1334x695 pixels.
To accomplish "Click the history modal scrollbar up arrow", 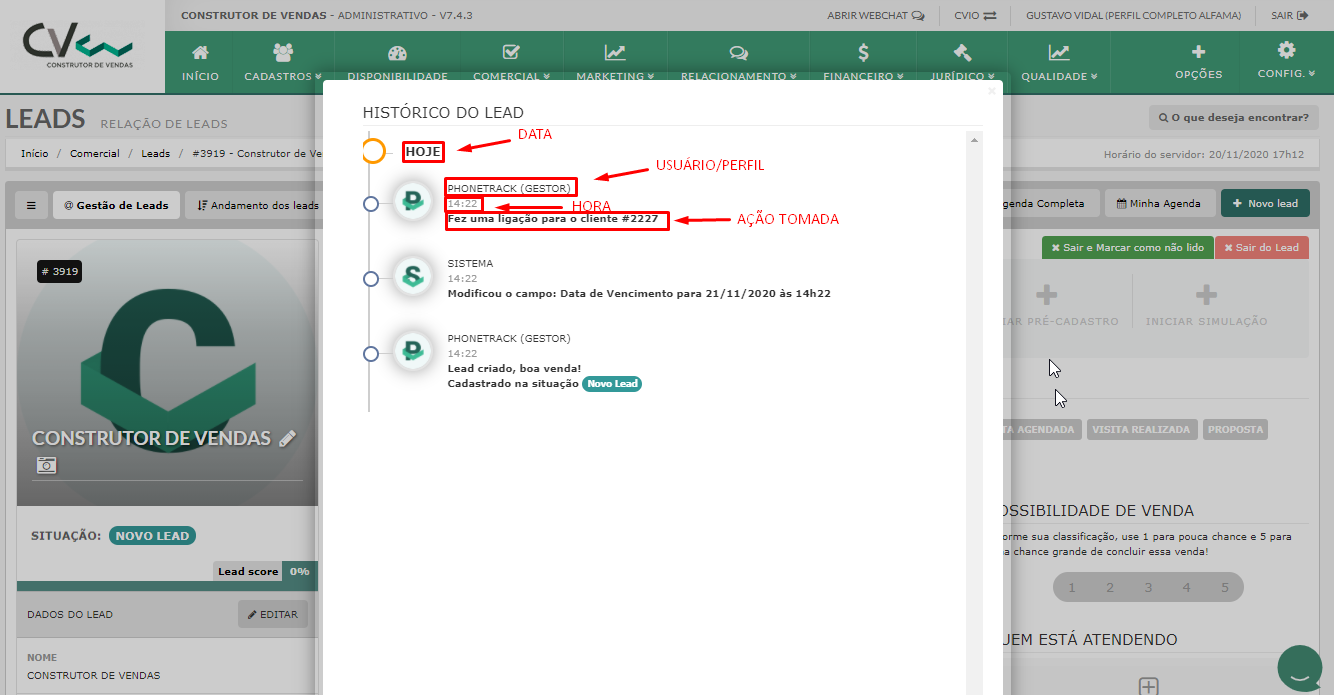I will tap(975, 141).
